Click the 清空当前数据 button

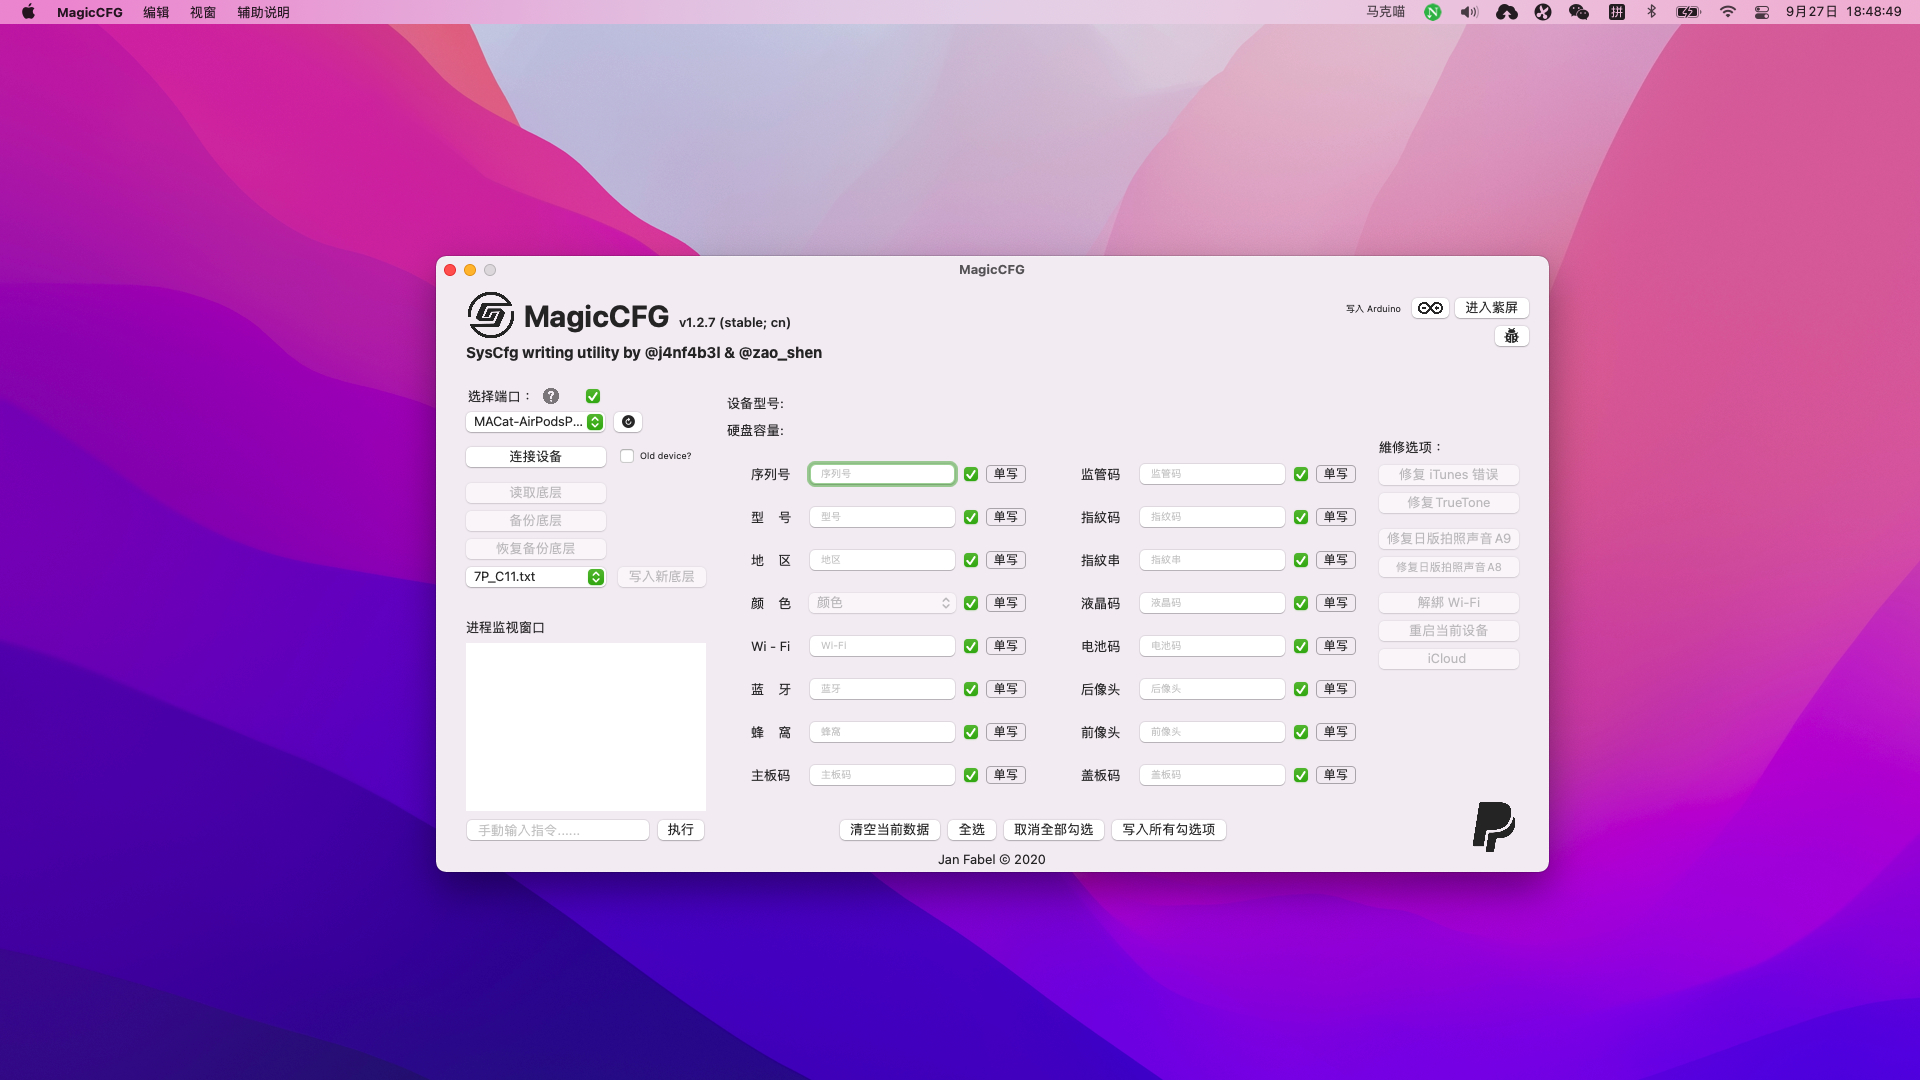890,830
